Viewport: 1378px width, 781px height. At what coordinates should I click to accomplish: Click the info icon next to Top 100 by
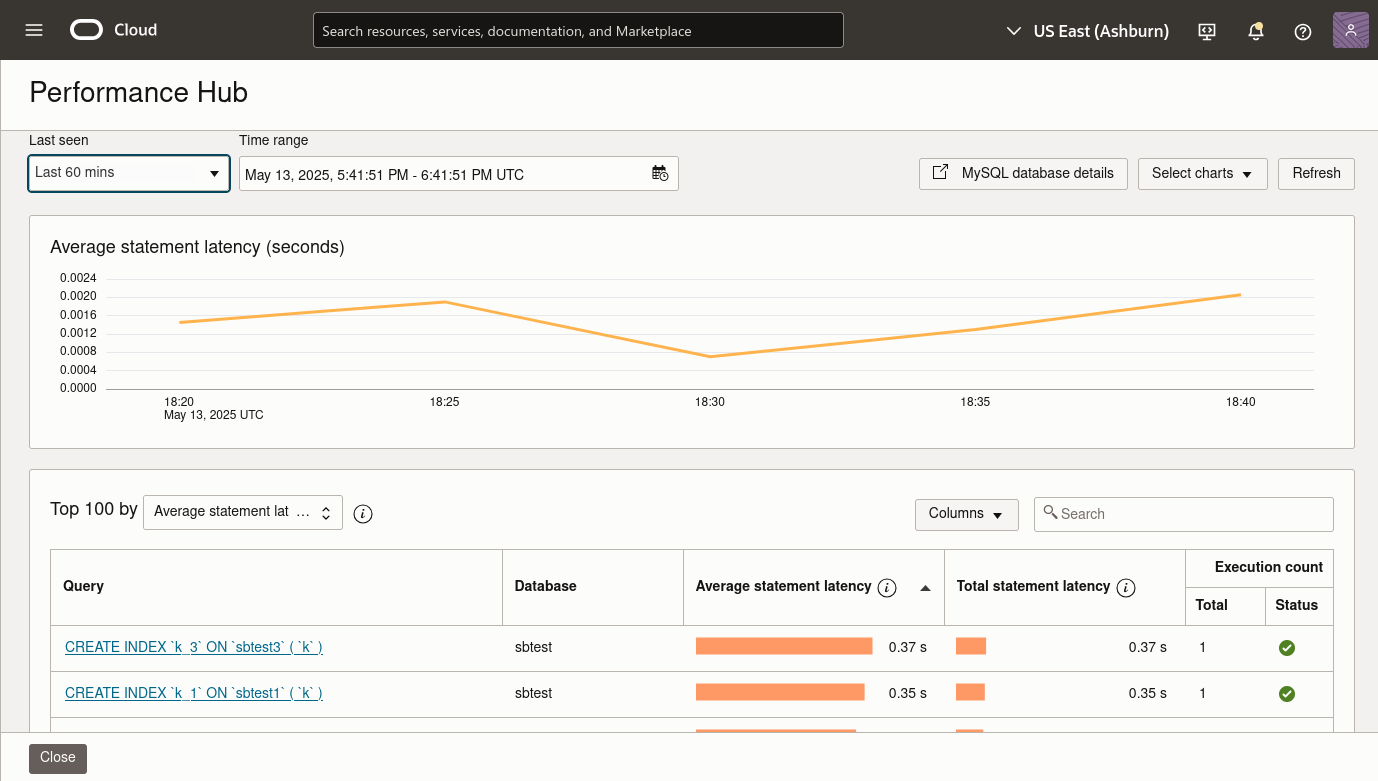(362, 513)
